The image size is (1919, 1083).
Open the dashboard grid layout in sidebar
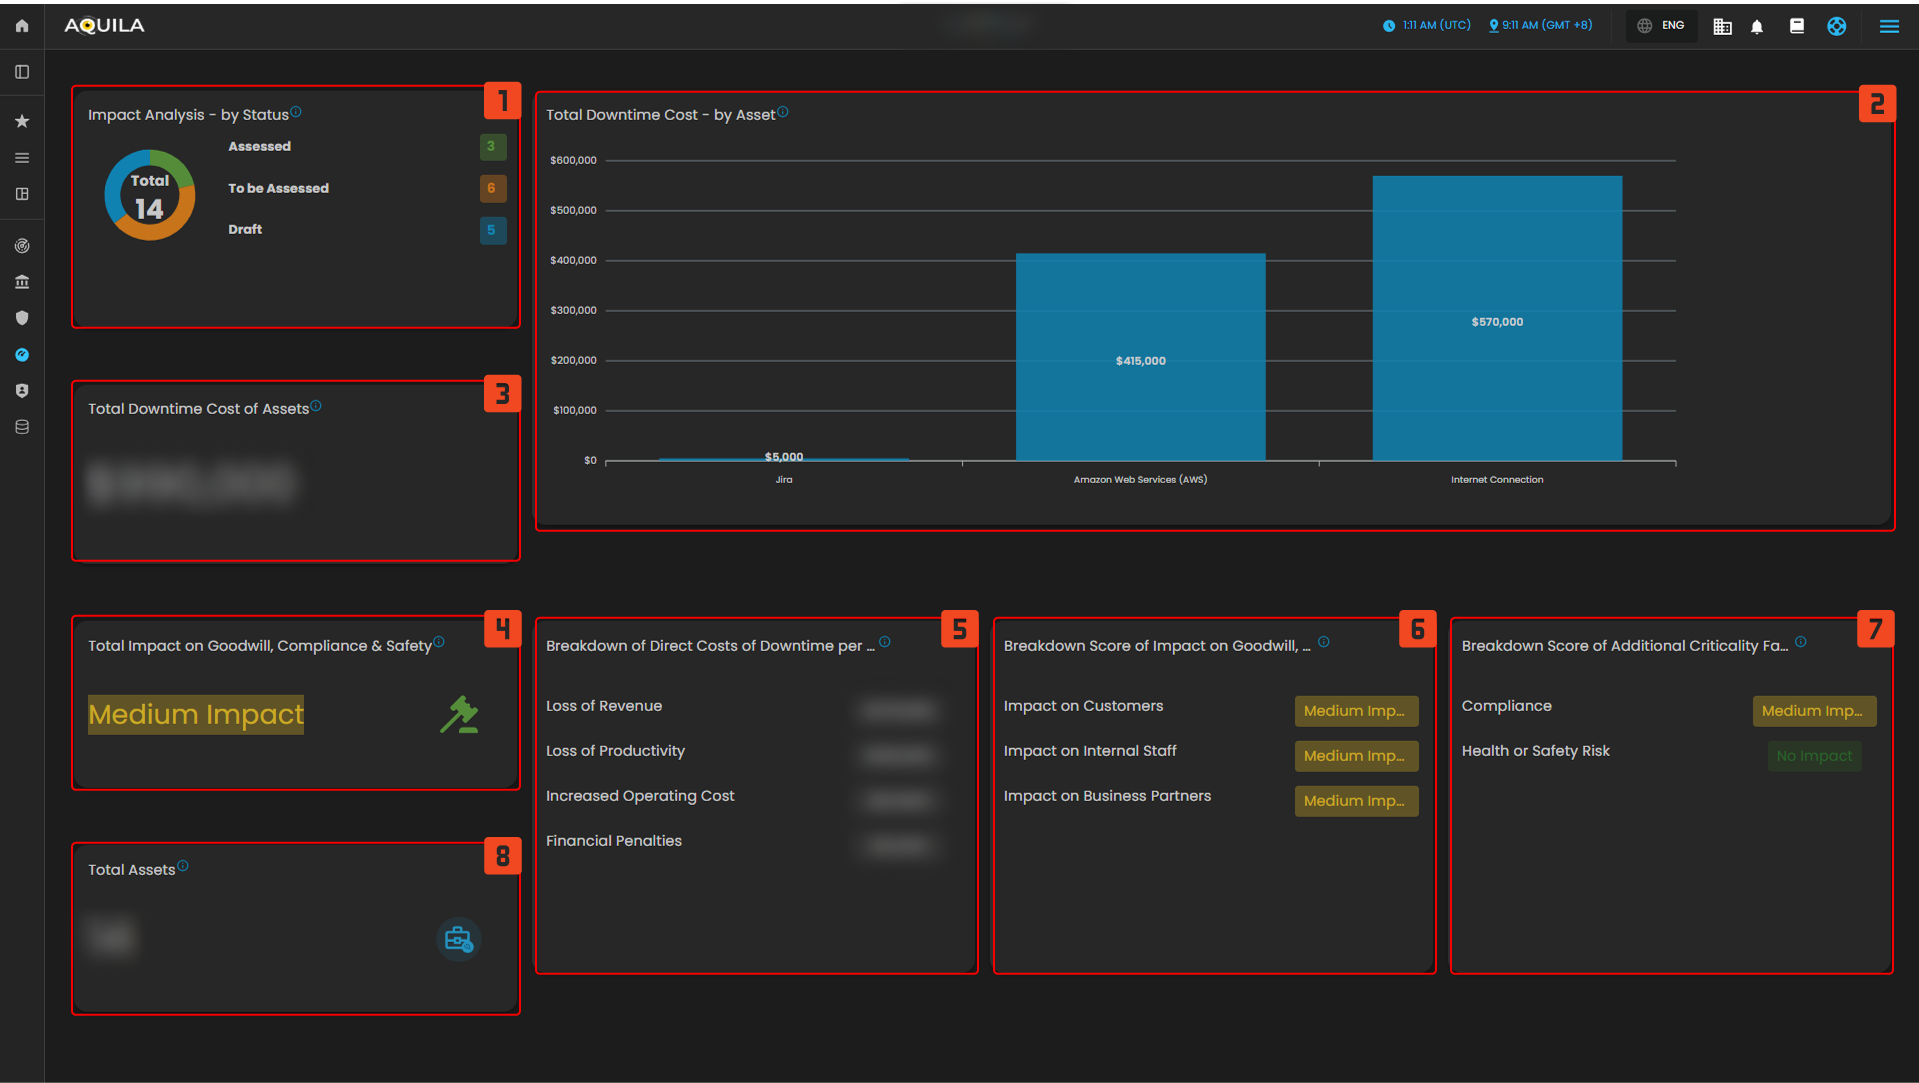coord(22,194)
